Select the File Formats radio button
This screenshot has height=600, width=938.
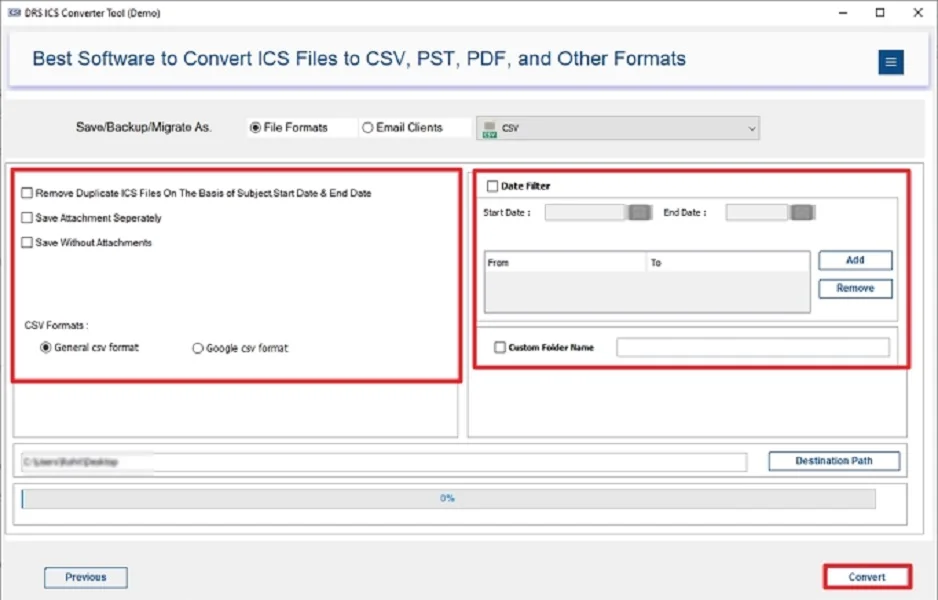256,128
